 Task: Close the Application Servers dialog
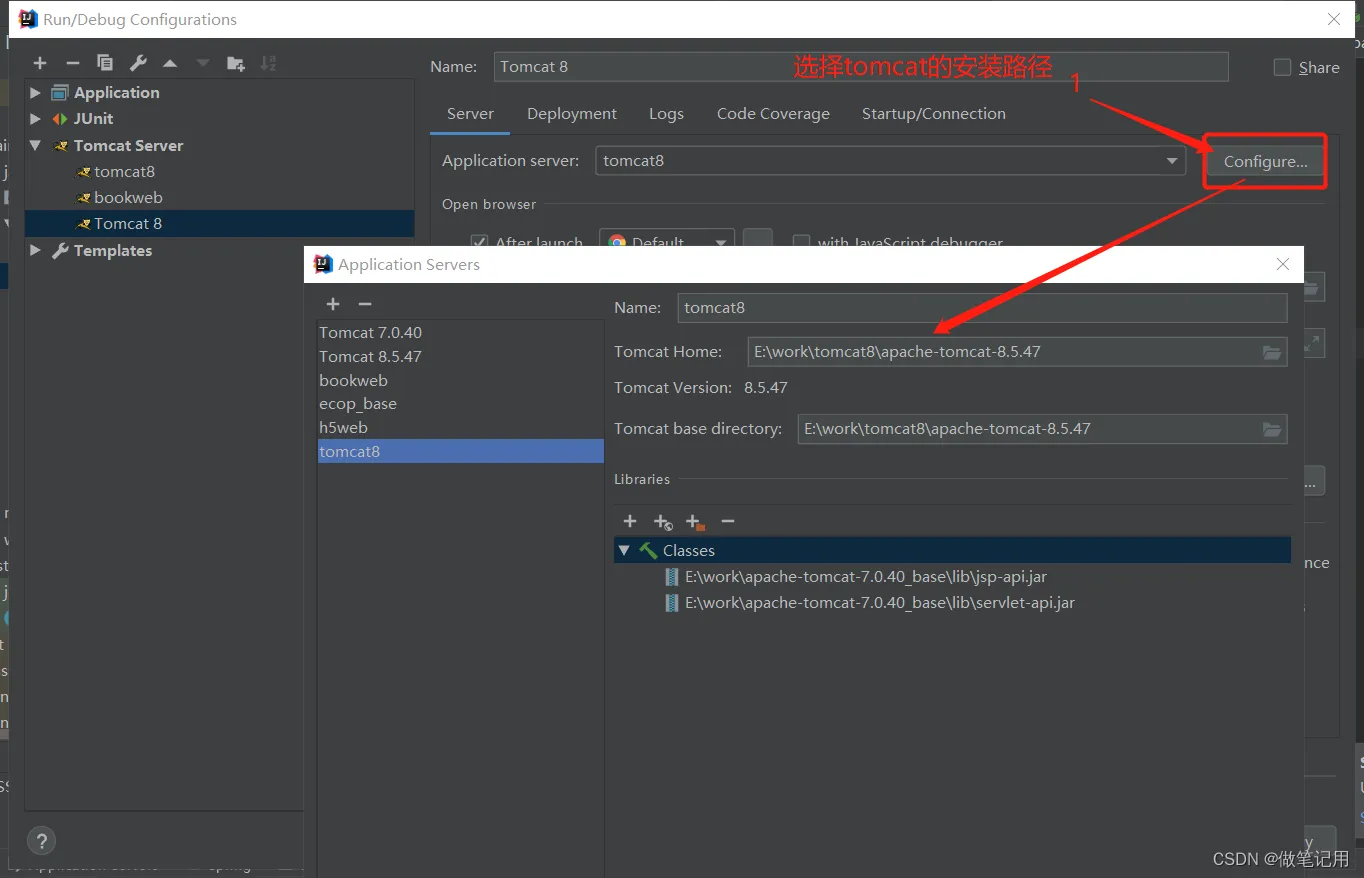1283,264
